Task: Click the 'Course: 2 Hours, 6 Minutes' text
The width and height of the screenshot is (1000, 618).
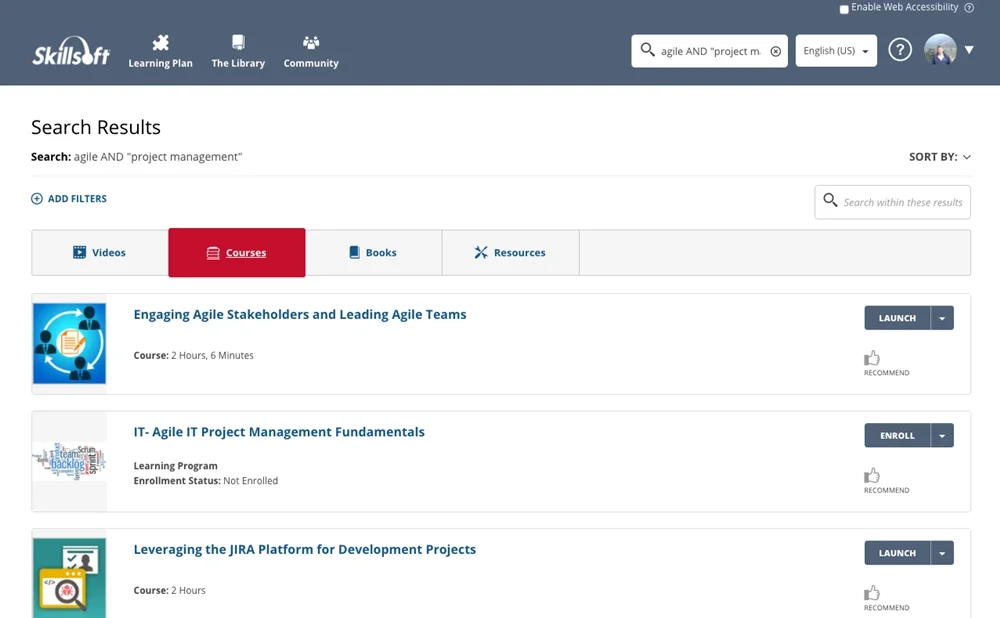Action: (193, 355)
